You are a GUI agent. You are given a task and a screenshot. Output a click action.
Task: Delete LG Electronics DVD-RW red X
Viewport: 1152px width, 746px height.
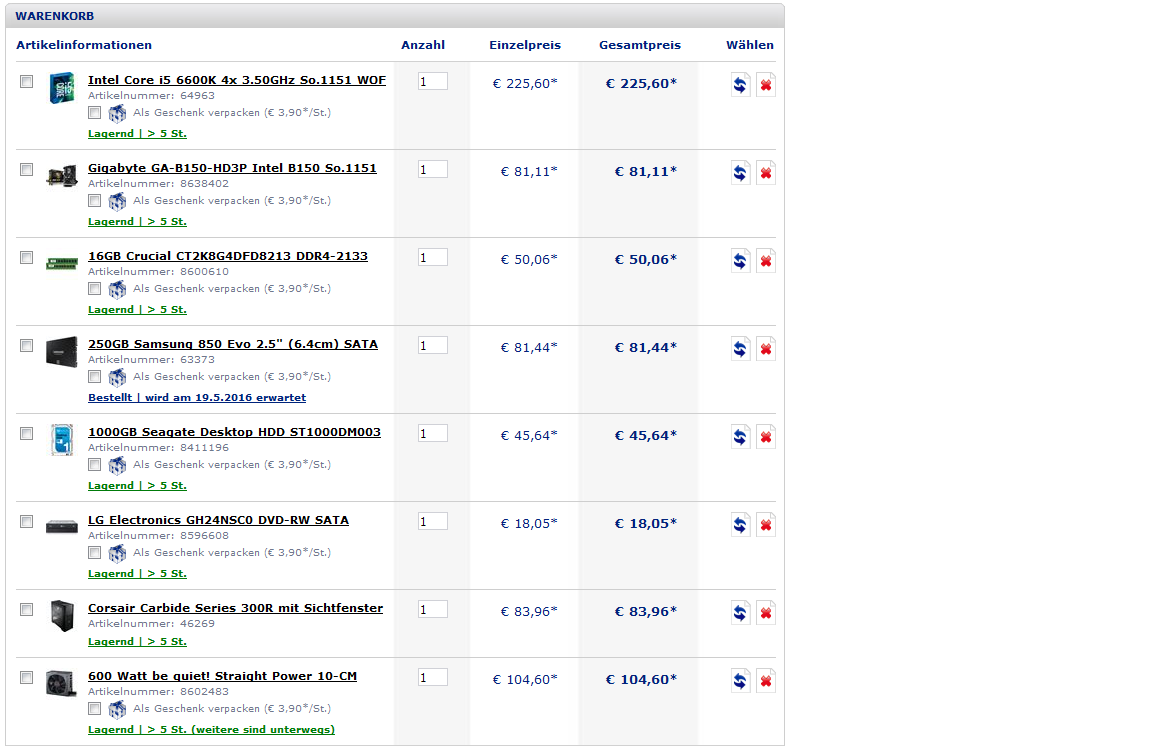click(x=766, y=525)
